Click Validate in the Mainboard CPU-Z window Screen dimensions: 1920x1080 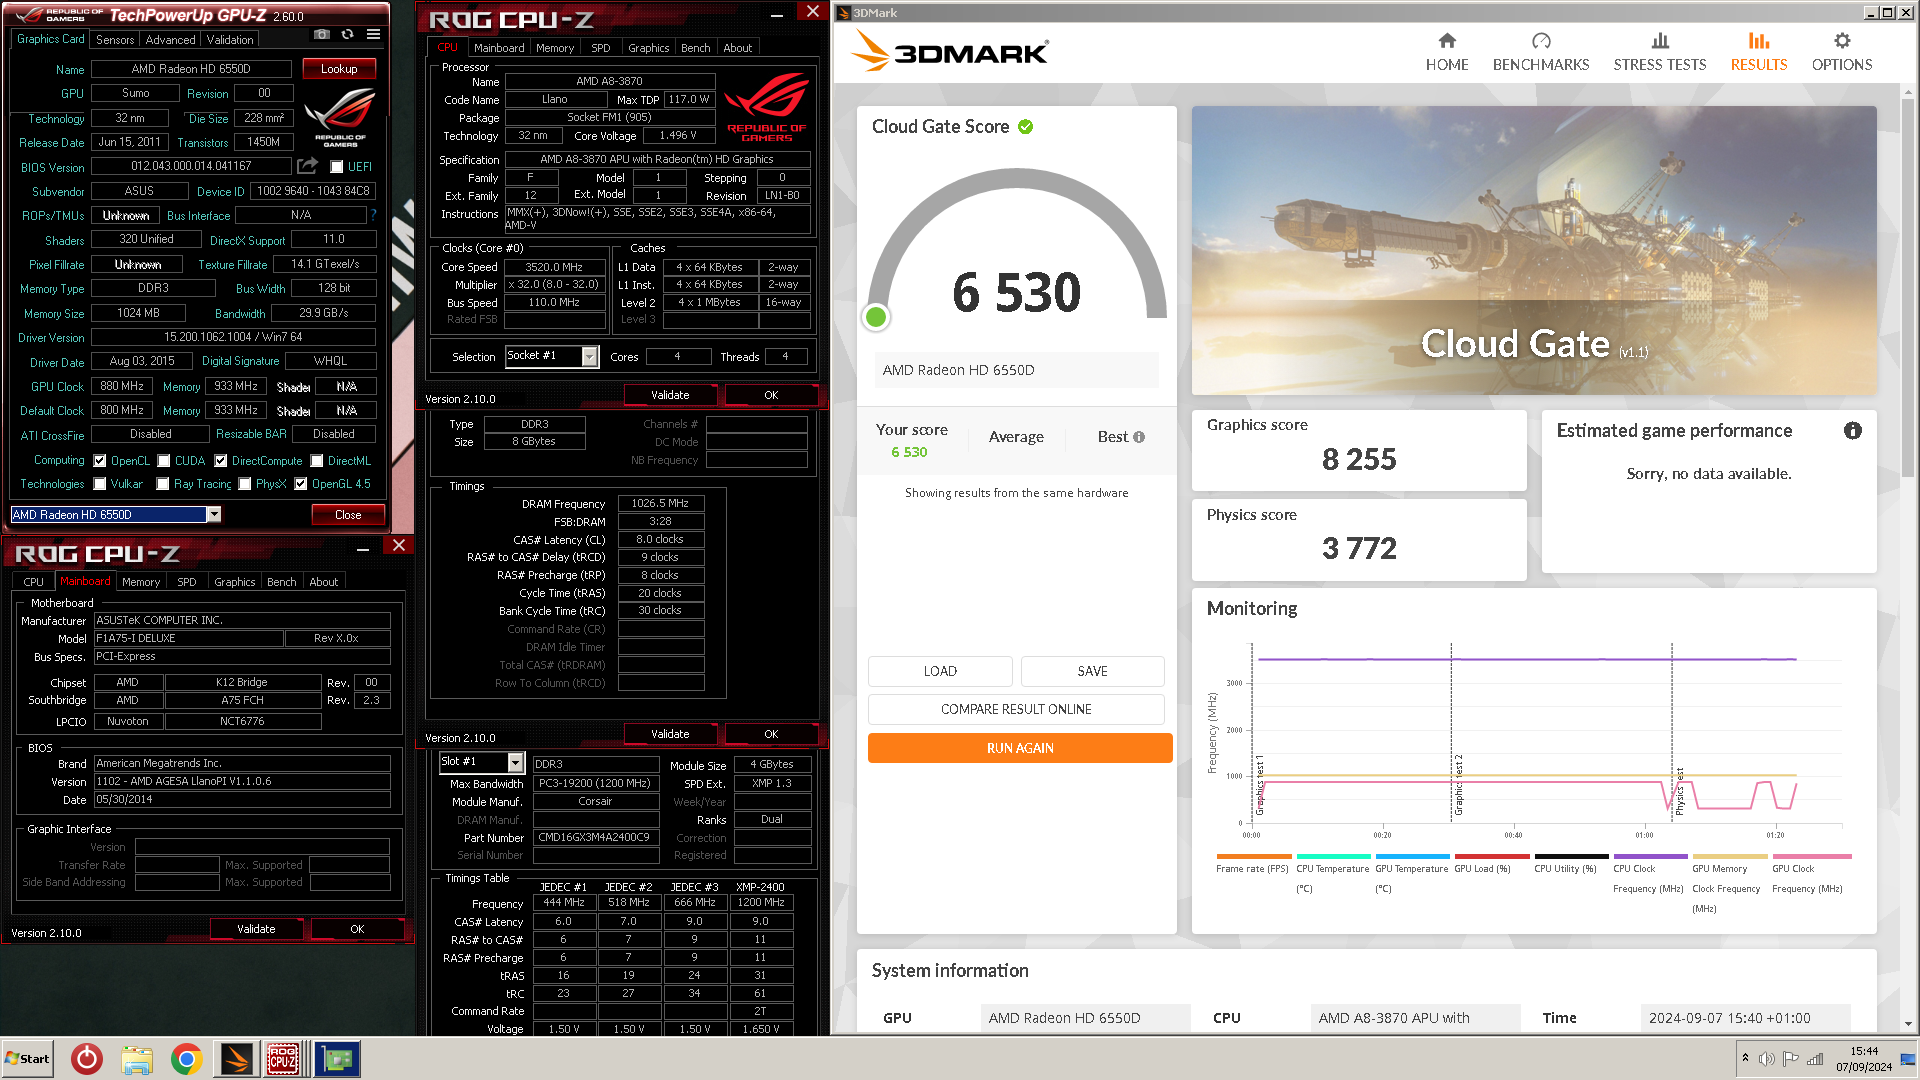click(256, 929)
